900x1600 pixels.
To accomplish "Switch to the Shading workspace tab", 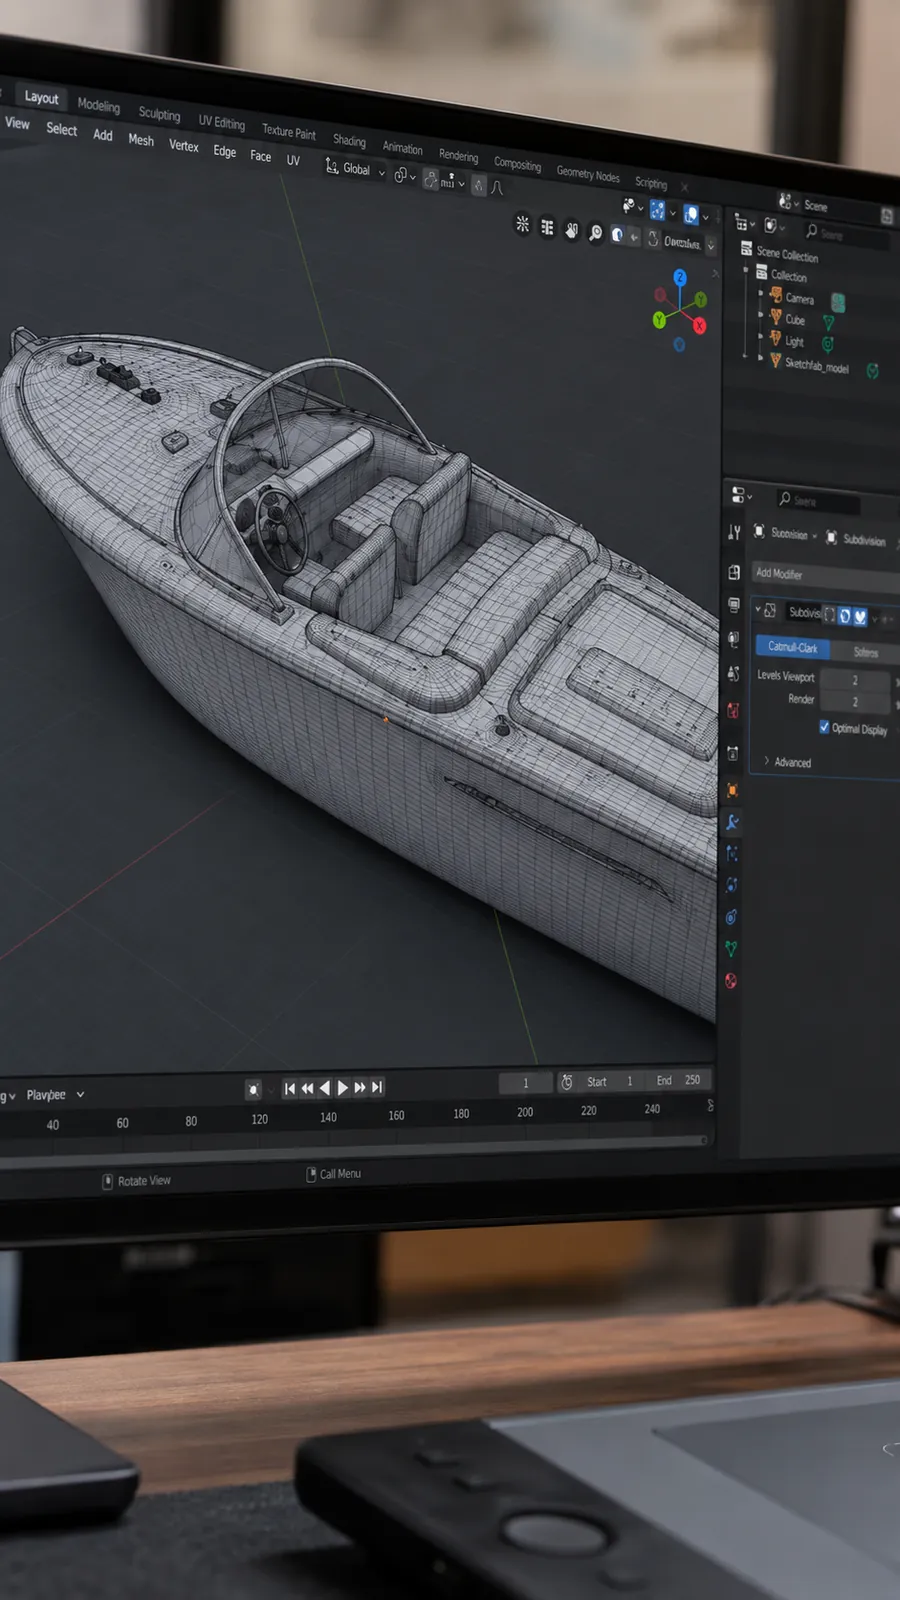I will [349, 140].
